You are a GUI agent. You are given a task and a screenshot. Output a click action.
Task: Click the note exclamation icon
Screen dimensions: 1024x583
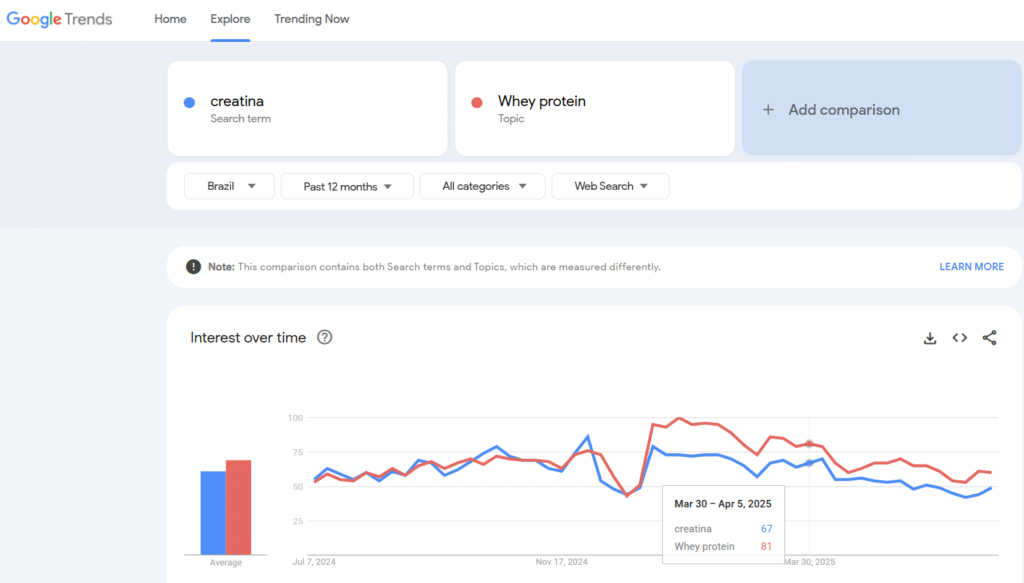point(193,266)
